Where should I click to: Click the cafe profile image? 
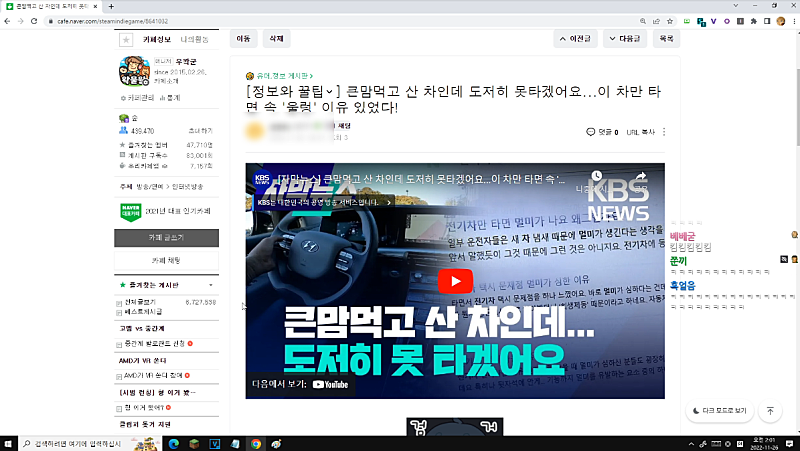click(x=134, y=71)
